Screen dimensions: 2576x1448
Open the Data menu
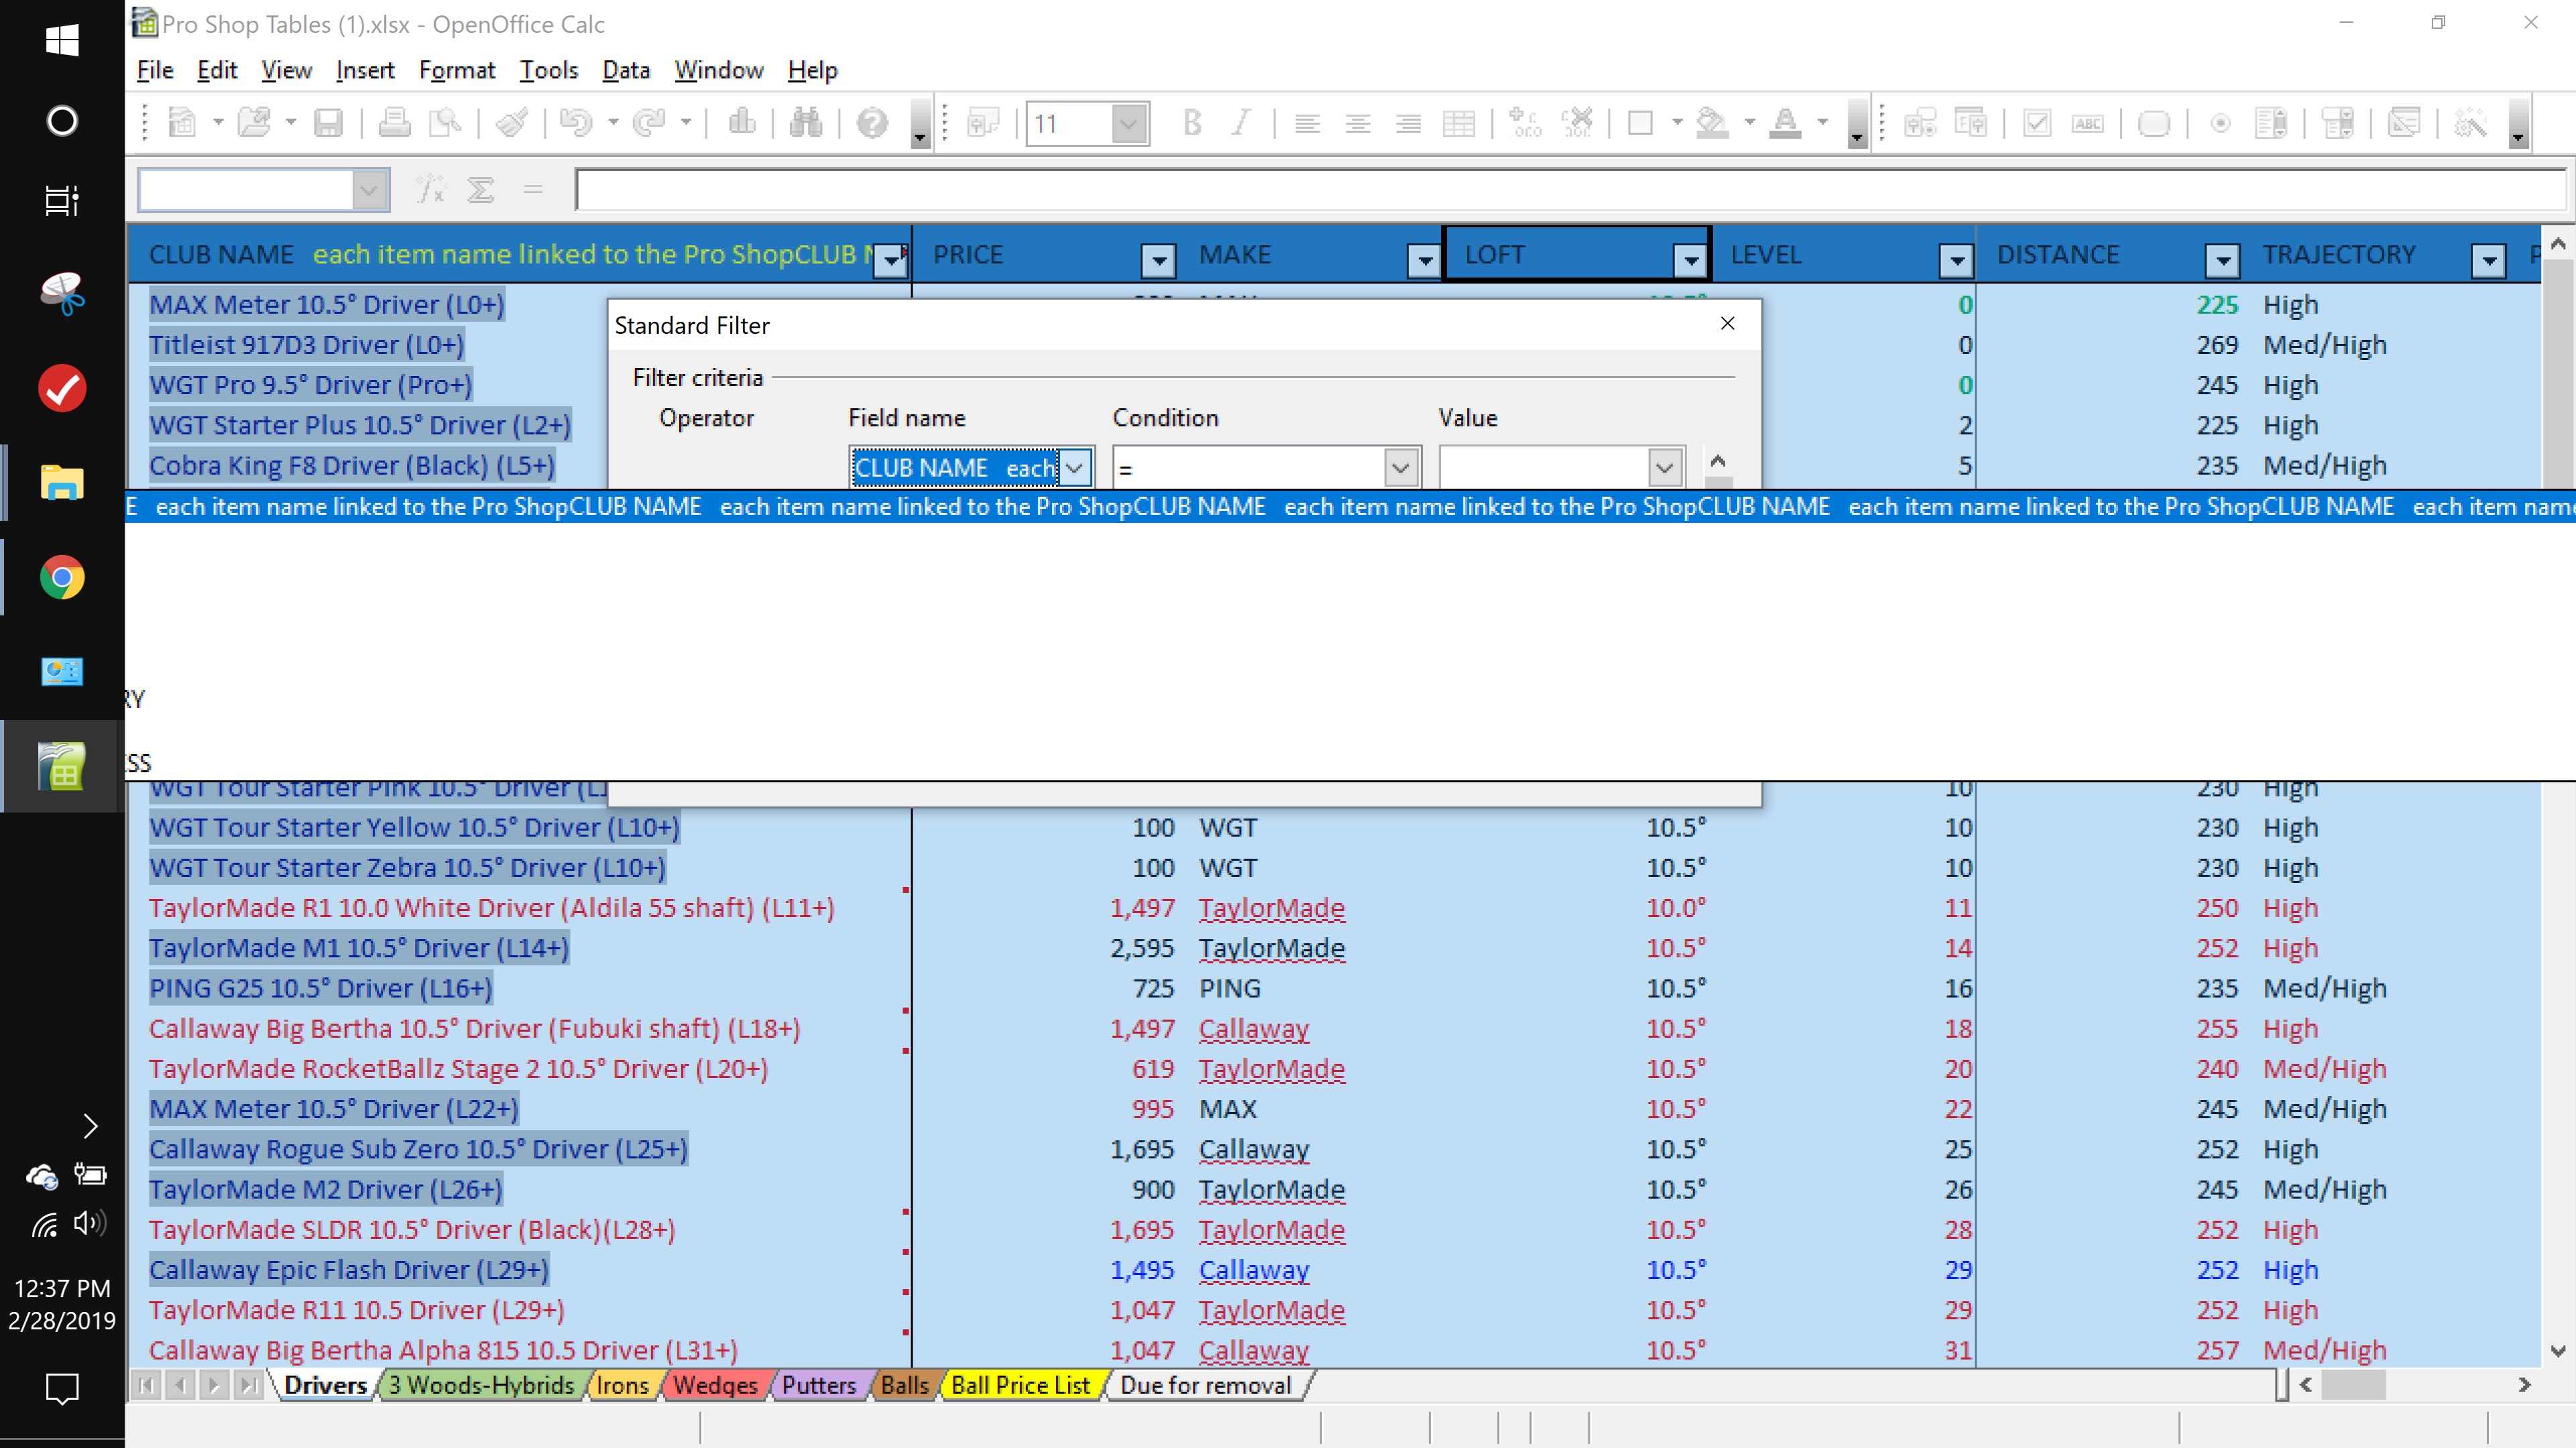tap(626, 70)
